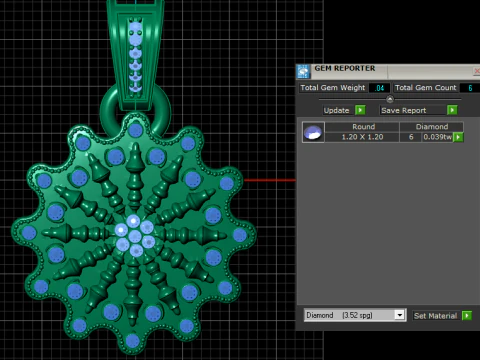The width and height of the screenshot is (480, 360).
Task: Click the '0.039tw' weight cell
Action: (x=437, y=137)
